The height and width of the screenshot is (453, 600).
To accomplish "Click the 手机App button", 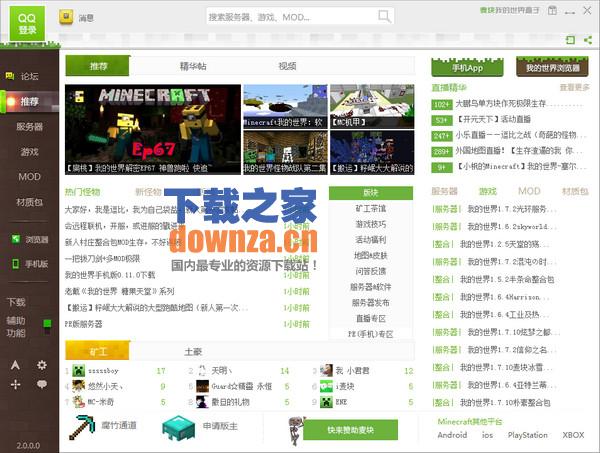I will click(467, 68).
